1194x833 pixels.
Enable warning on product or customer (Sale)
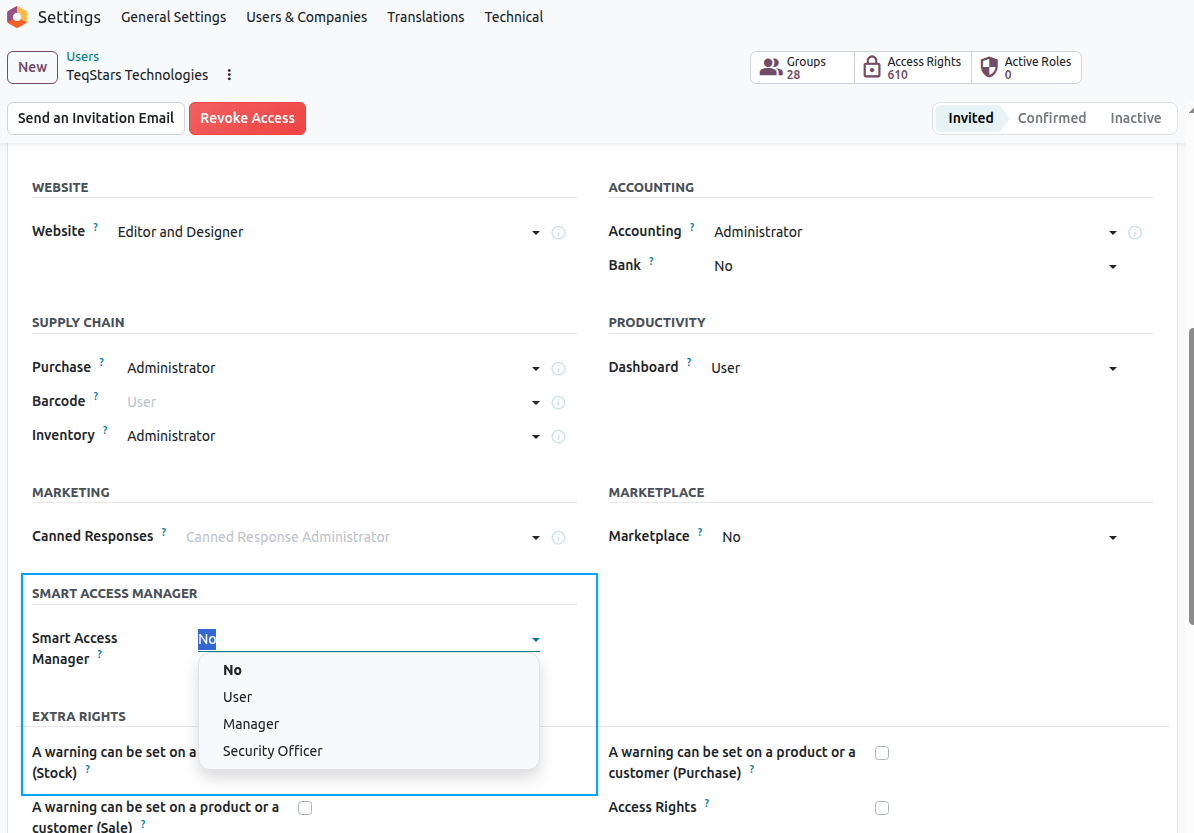[x=305, y=808]
